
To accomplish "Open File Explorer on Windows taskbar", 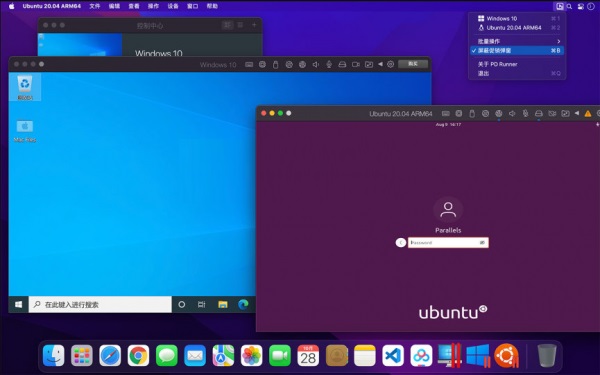I will (223, 304).
